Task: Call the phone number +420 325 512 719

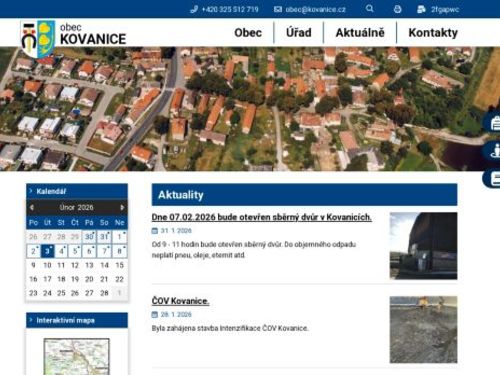Action: tap(230, 9)
